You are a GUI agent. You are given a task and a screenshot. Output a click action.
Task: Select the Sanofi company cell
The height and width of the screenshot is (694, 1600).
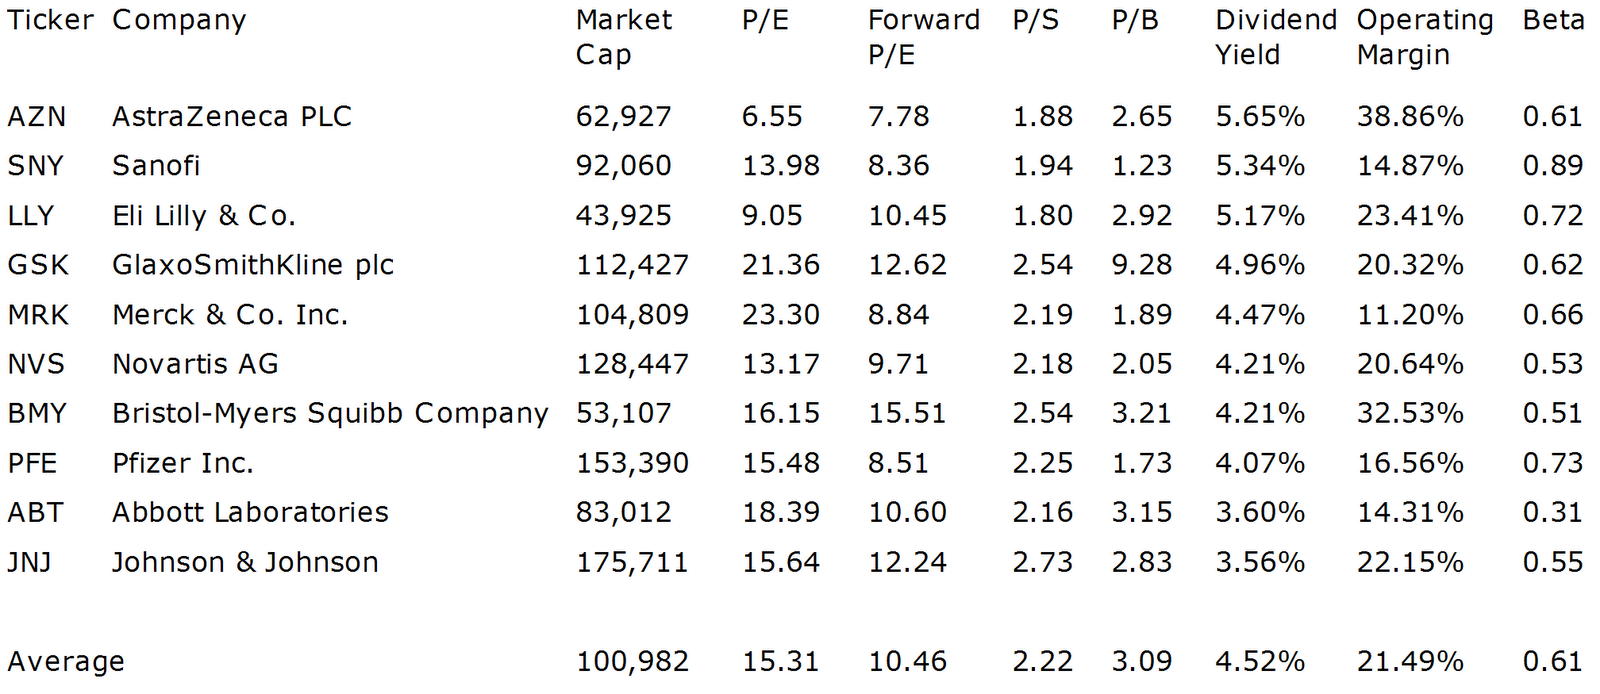(x=156, y=166)
